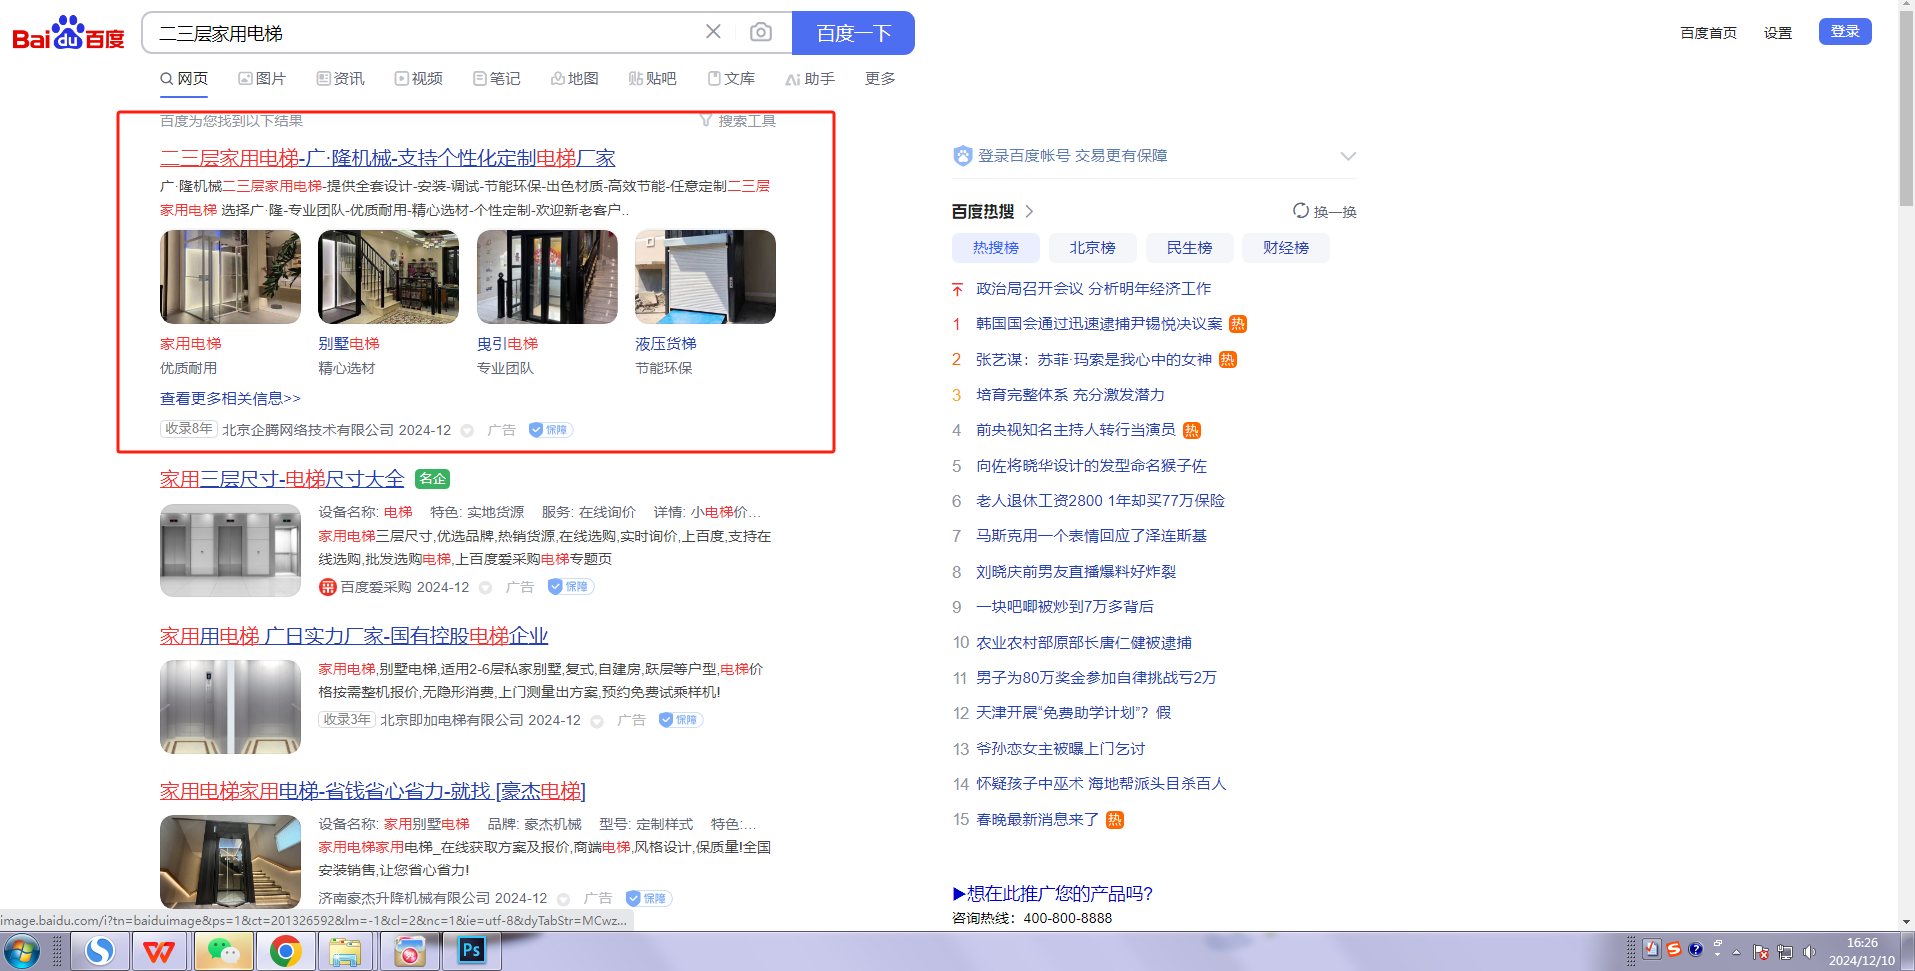The width and height of the screenshot is (1915, 971).
Task: Expand 百度热搜 with the arrow
Action: [1029, 211]
